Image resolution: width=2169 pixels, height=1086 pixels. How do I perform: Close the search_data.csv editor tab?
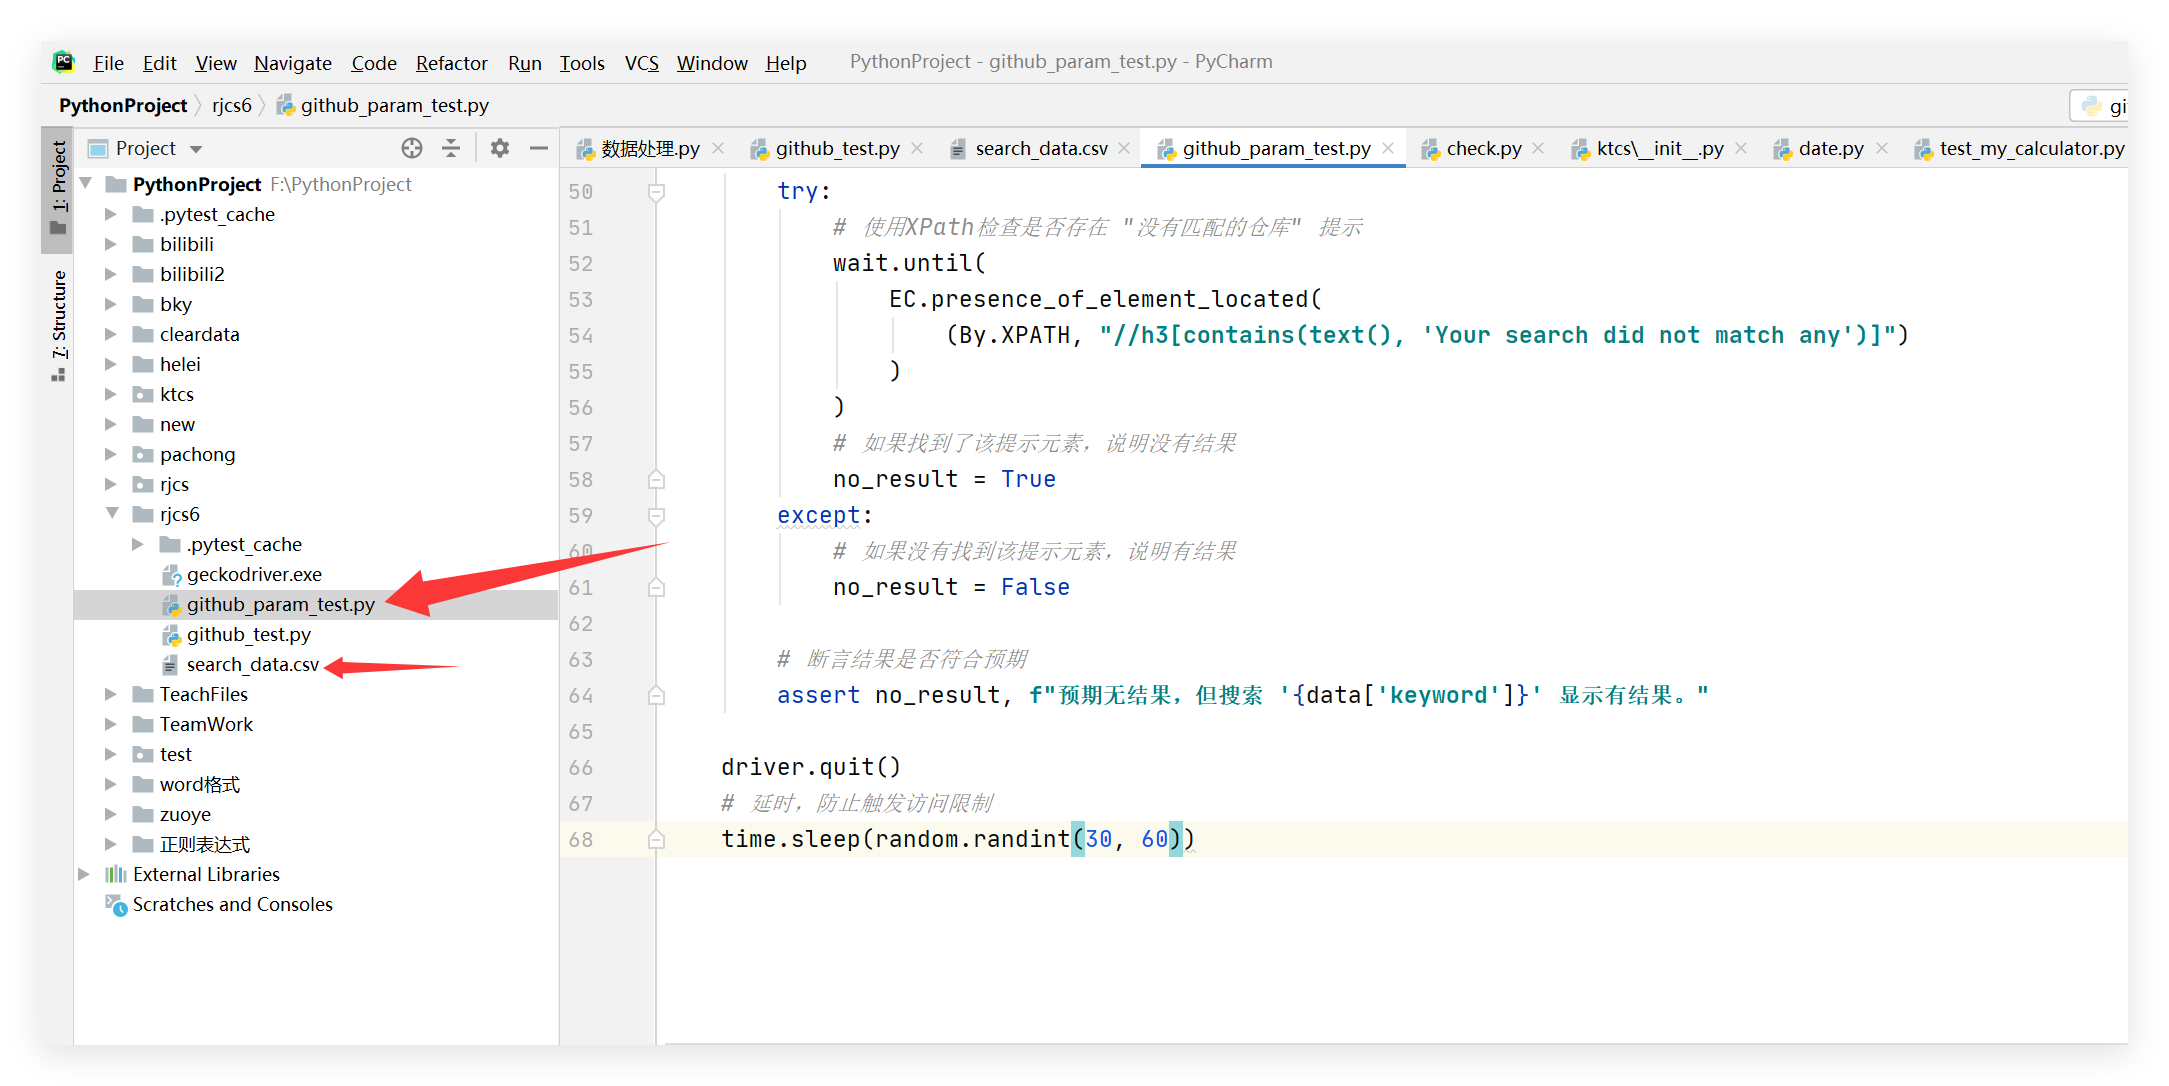pyautogui.click(x=1125, y=148)
